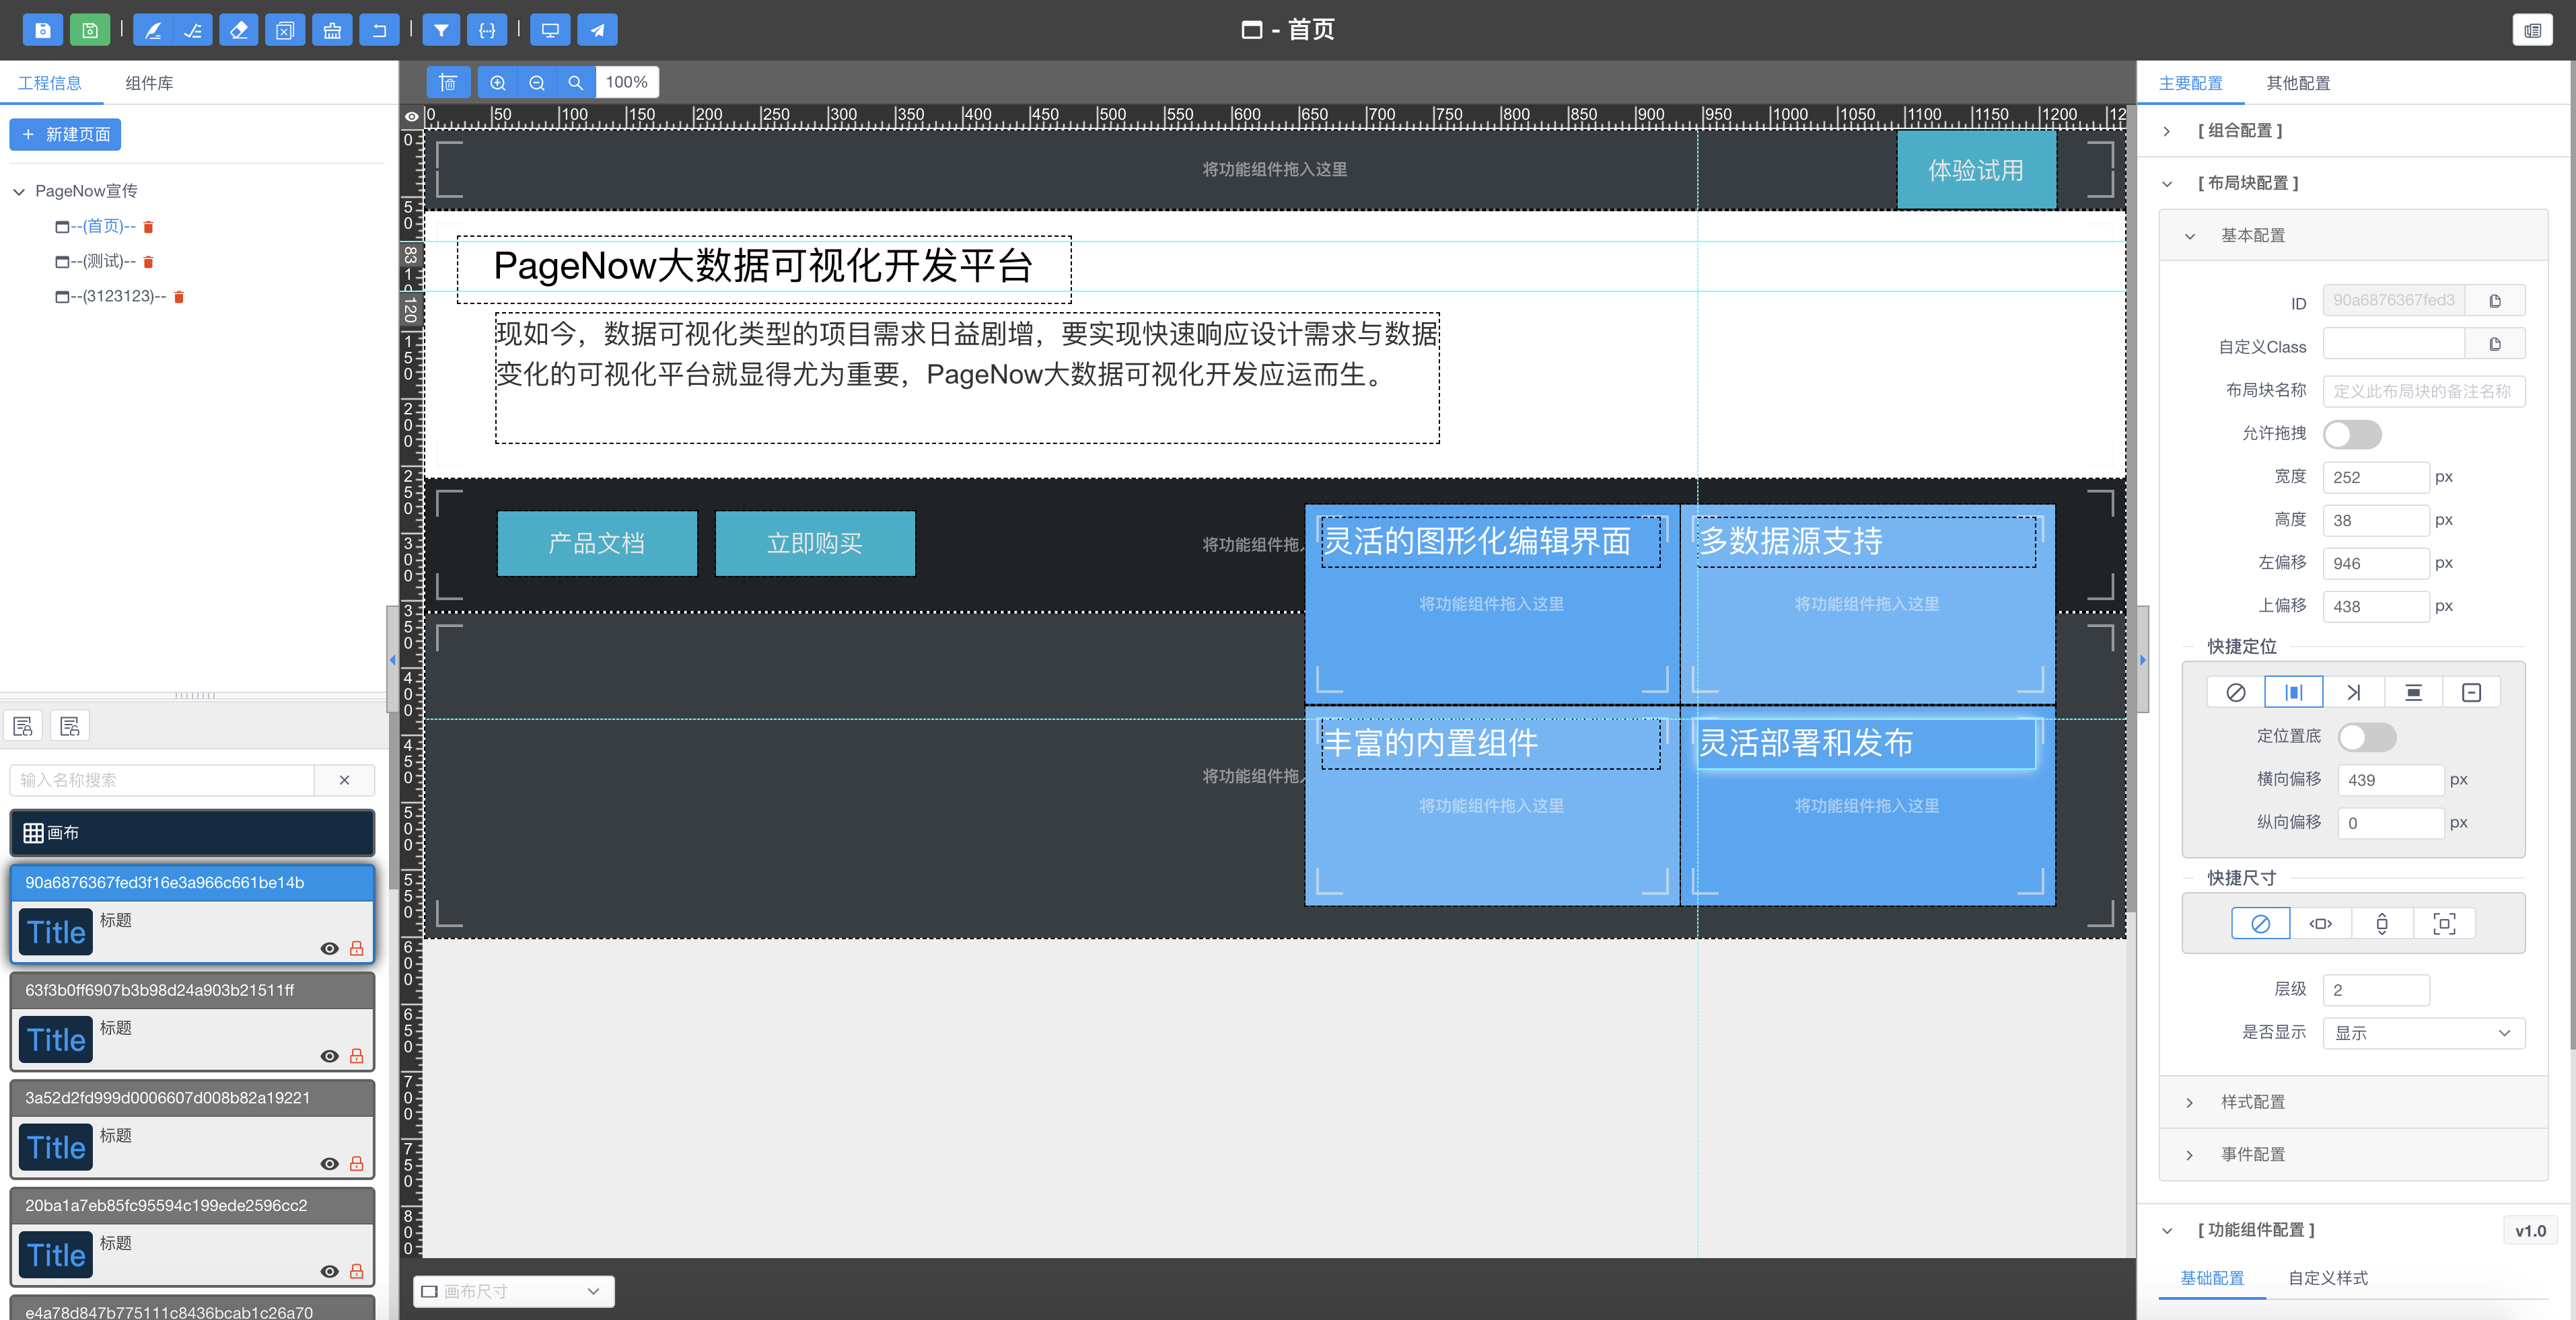Open the curly braces code icon

coord(487,30)
